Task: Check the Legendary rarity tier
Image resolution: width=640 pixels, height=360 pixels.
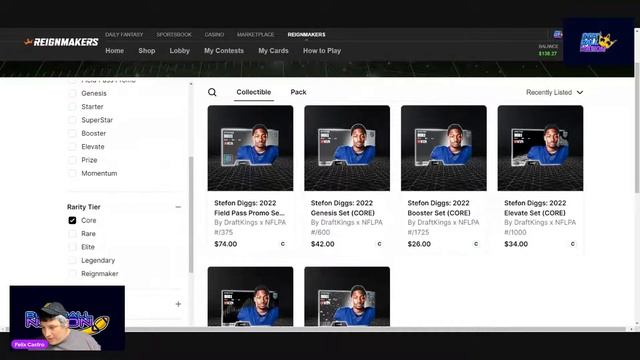Action: (72, 260)
